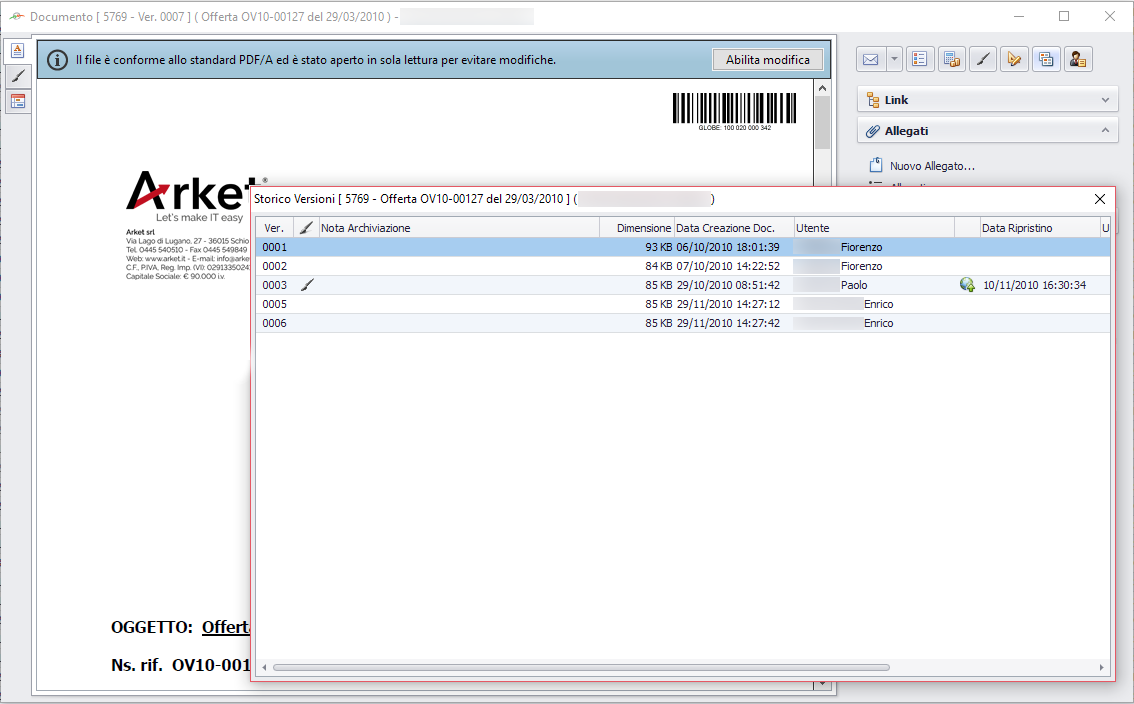This screenshot has height=704, width=1134.
Task: Collapse the Allegati panel
Action: (1105, 130)
